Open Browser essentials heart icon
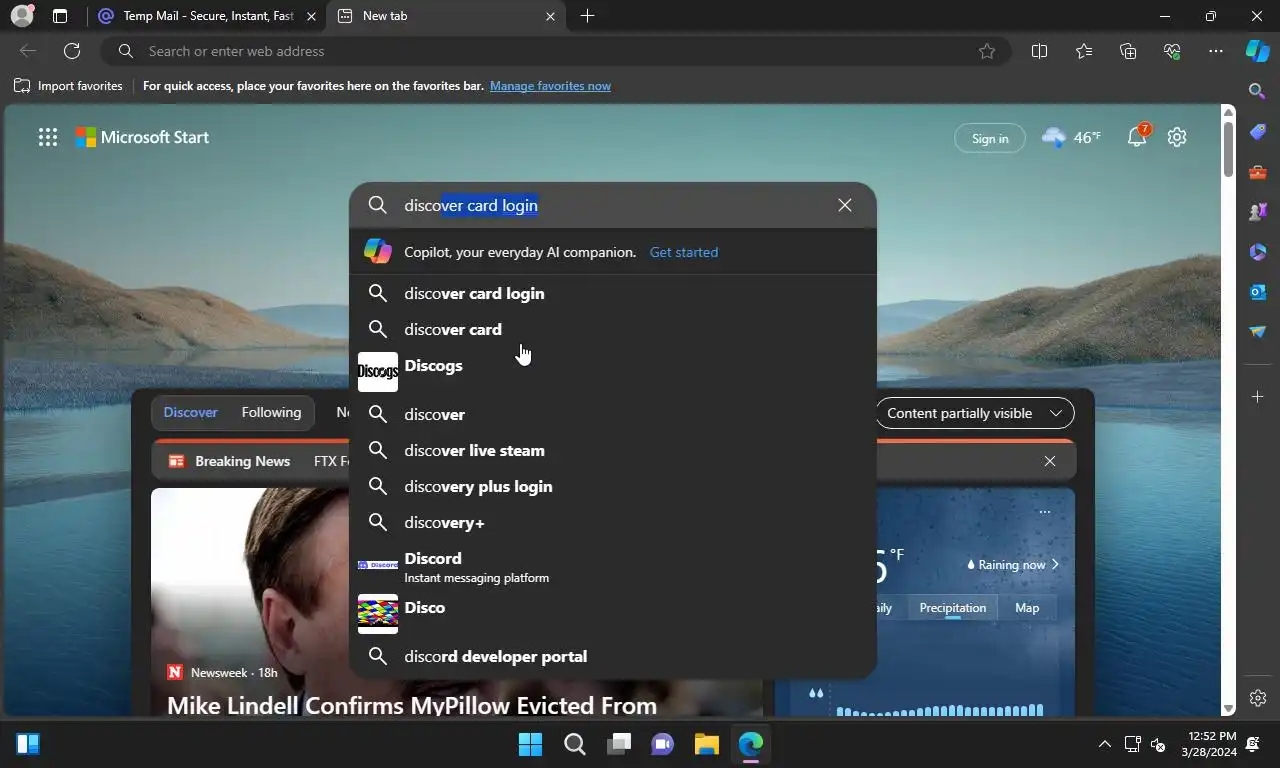The image size is (1280, 768). pos(1172,51)
